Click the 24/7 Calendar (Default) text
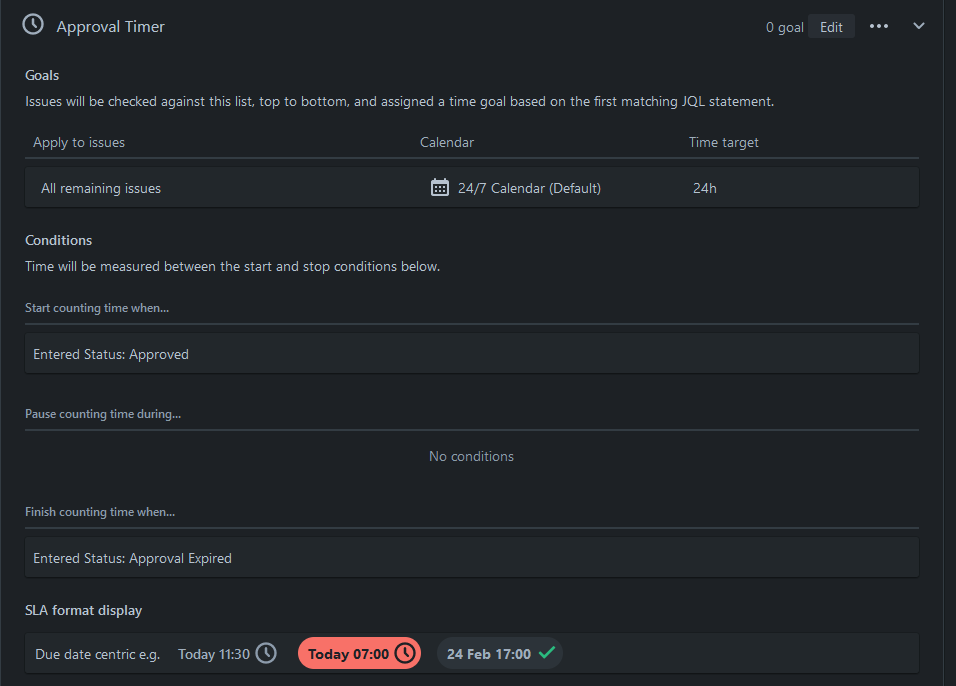Screen dimensions: 956x686 tap(529, 188)
